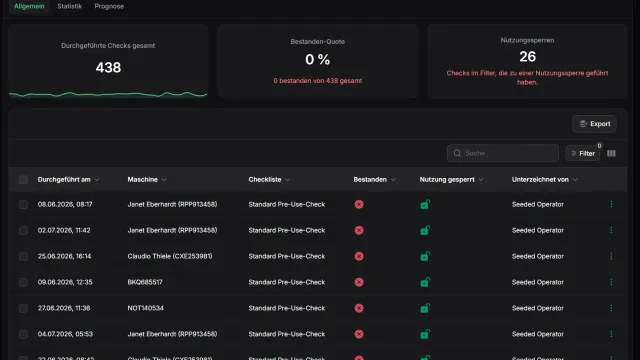This screenshot has height=360, width=640.
Task: Click Claudio Thiele (CXE253981) in 25.06.2026 row
Action: coord(170,256)
